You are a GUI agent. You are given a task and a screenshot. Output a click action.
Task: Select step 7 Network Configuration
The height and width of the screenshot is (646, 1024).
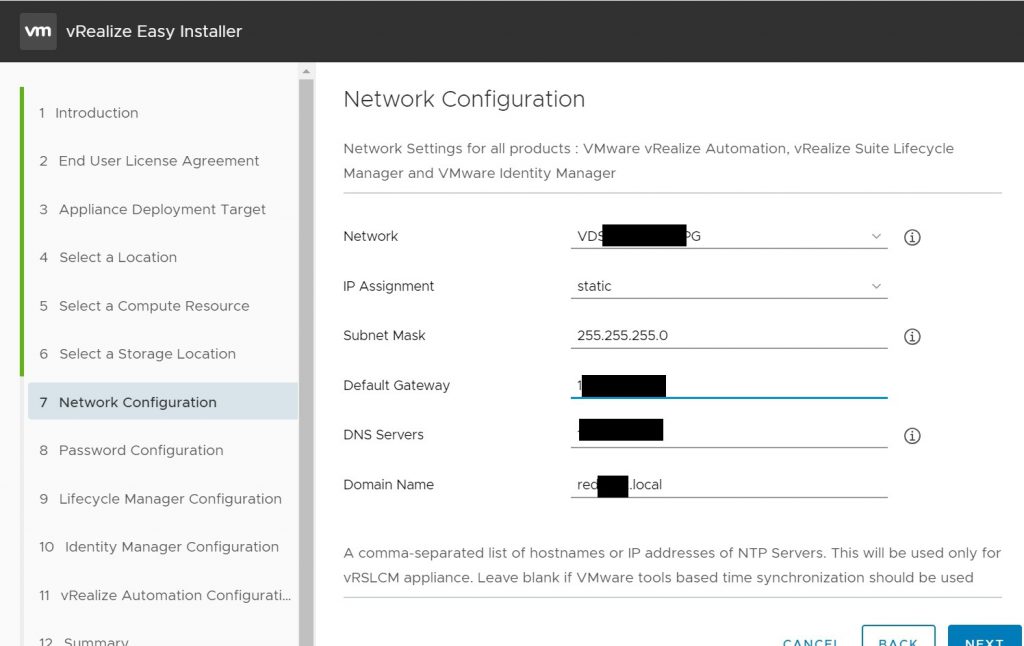click(x=163, y=402)
